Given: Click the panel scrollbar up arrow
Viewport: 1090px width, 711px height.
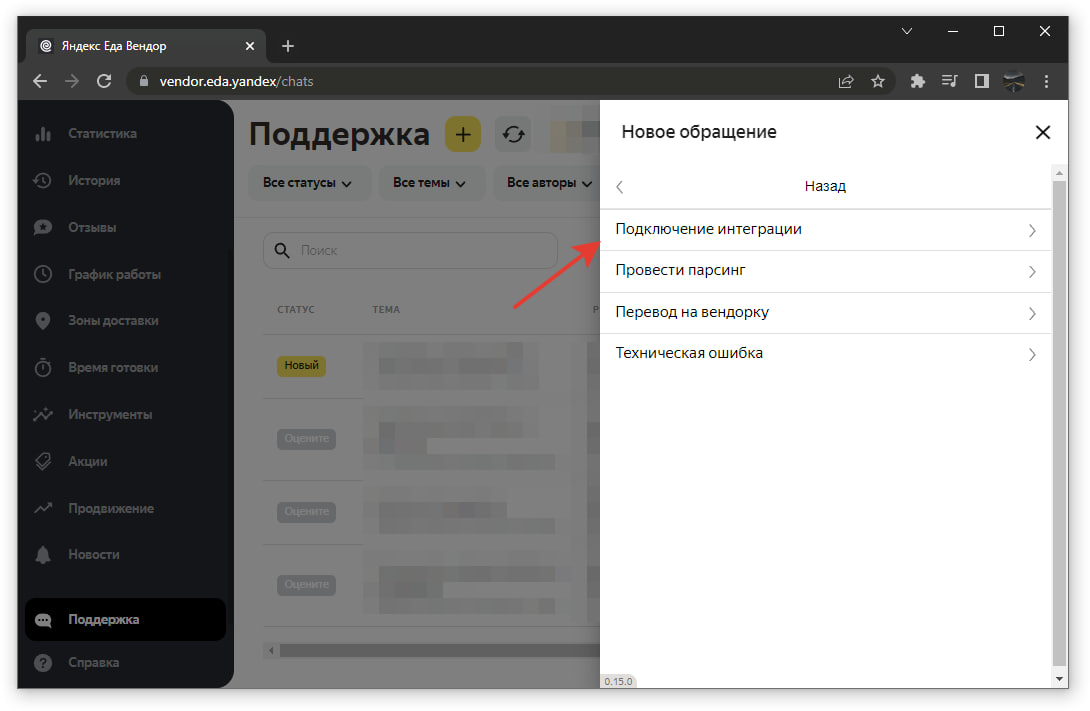Looking at the screenshot, I should click(1059, 172).
